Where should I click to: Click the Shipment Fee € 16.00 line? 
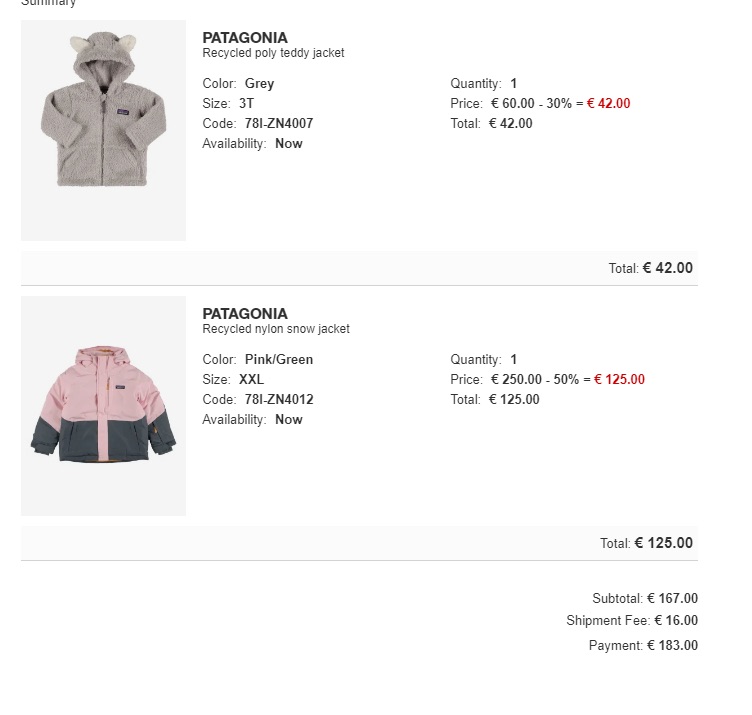point(632,621)
